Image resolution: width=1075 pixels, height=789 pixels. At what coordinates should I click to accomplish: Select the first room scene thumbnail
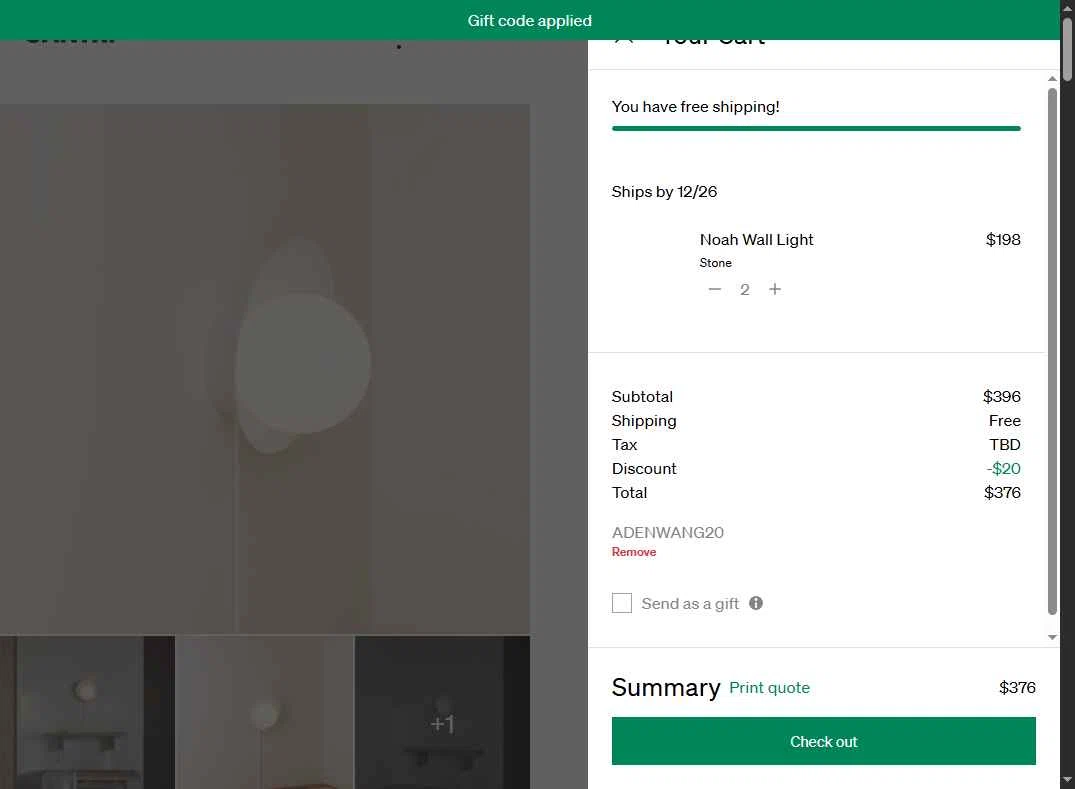87,712
